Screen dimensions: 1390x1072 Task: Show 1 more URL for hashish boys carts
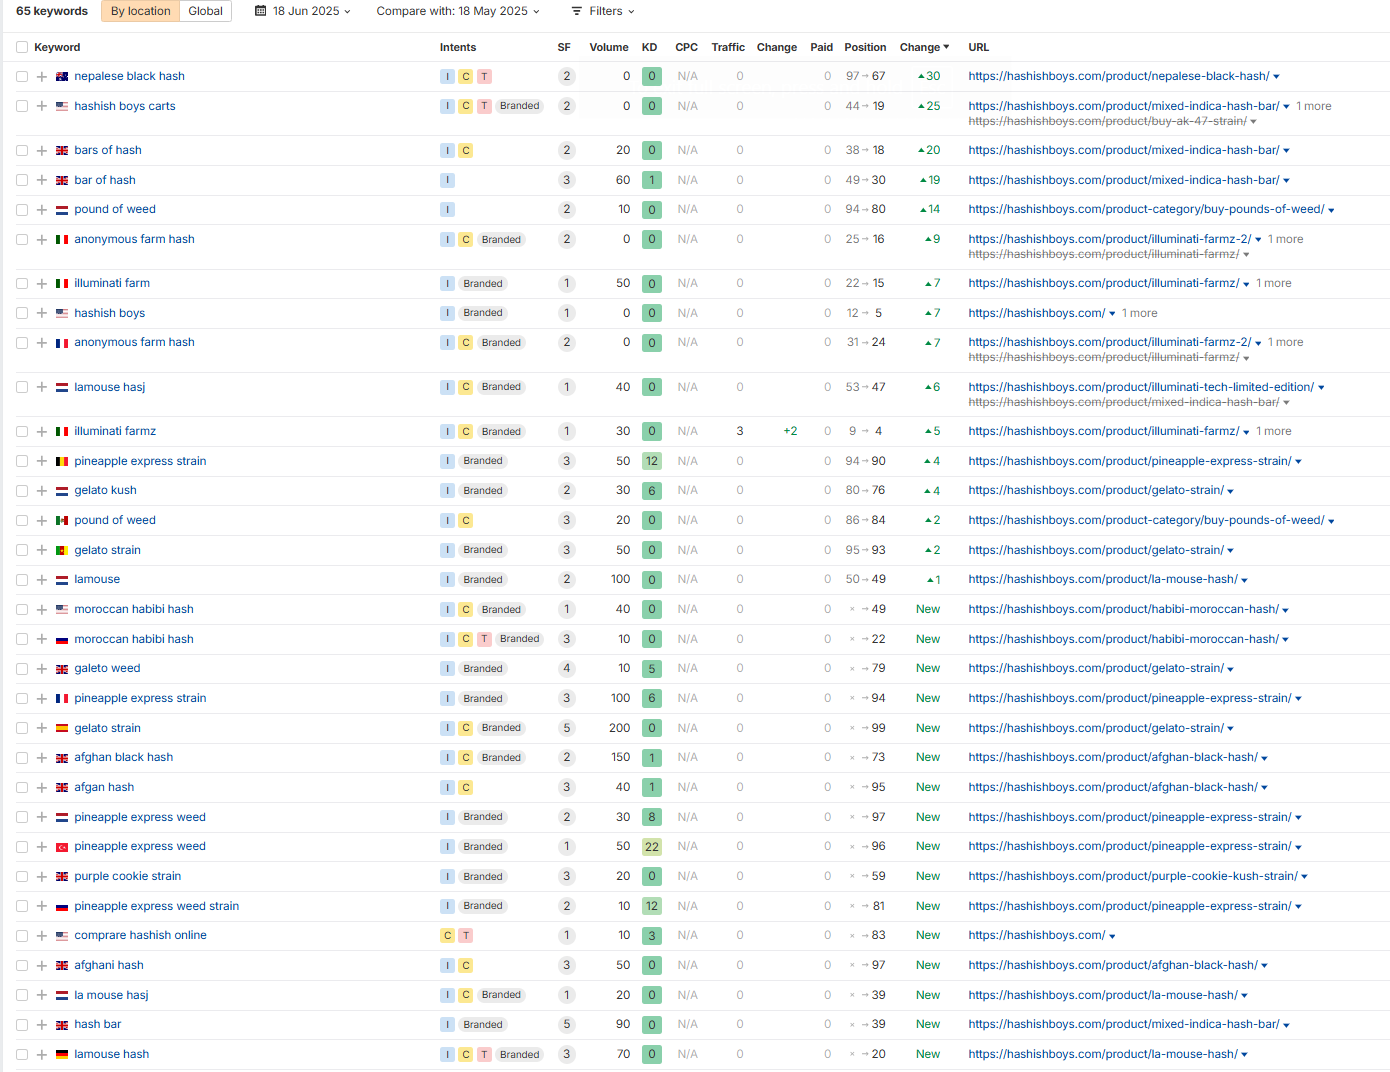[x=1314, y=106]
